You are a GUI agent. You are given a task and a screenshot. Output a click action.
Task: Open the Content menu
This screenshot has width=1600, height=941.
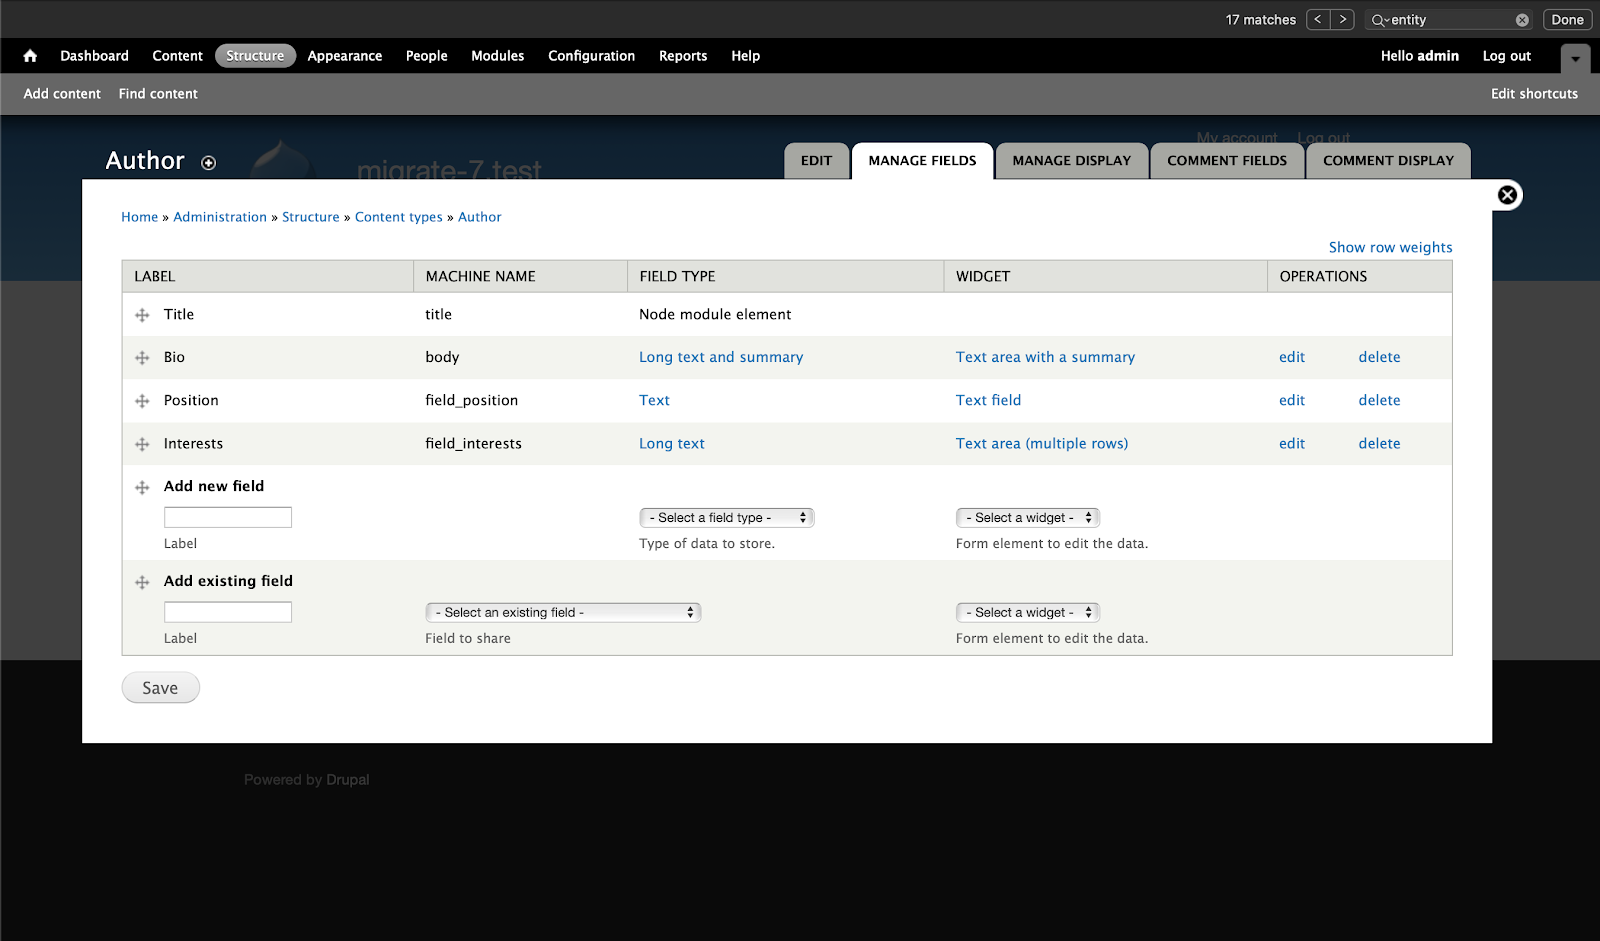pyautogui.click(x=177, y=56)
